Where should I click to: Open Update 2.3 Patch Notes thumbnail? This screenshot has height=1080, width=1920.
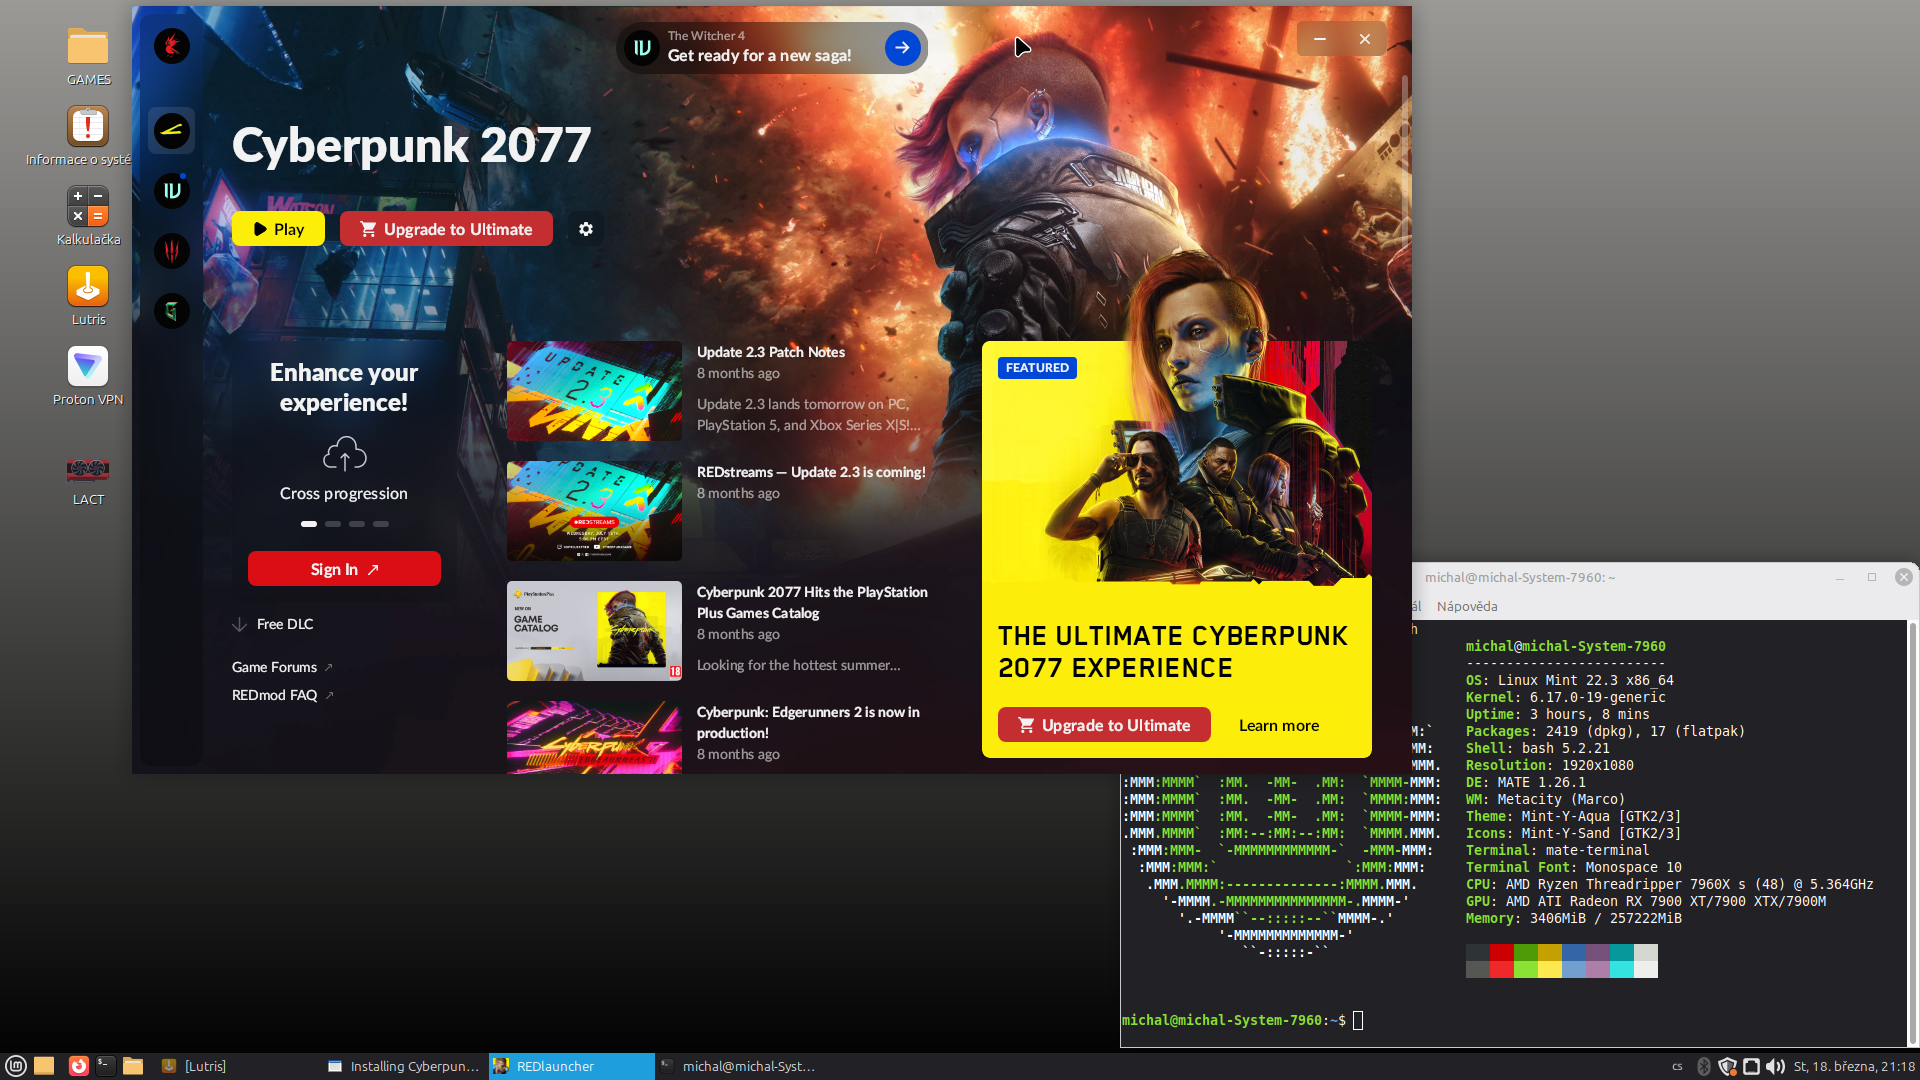click(x=594, y=391)
